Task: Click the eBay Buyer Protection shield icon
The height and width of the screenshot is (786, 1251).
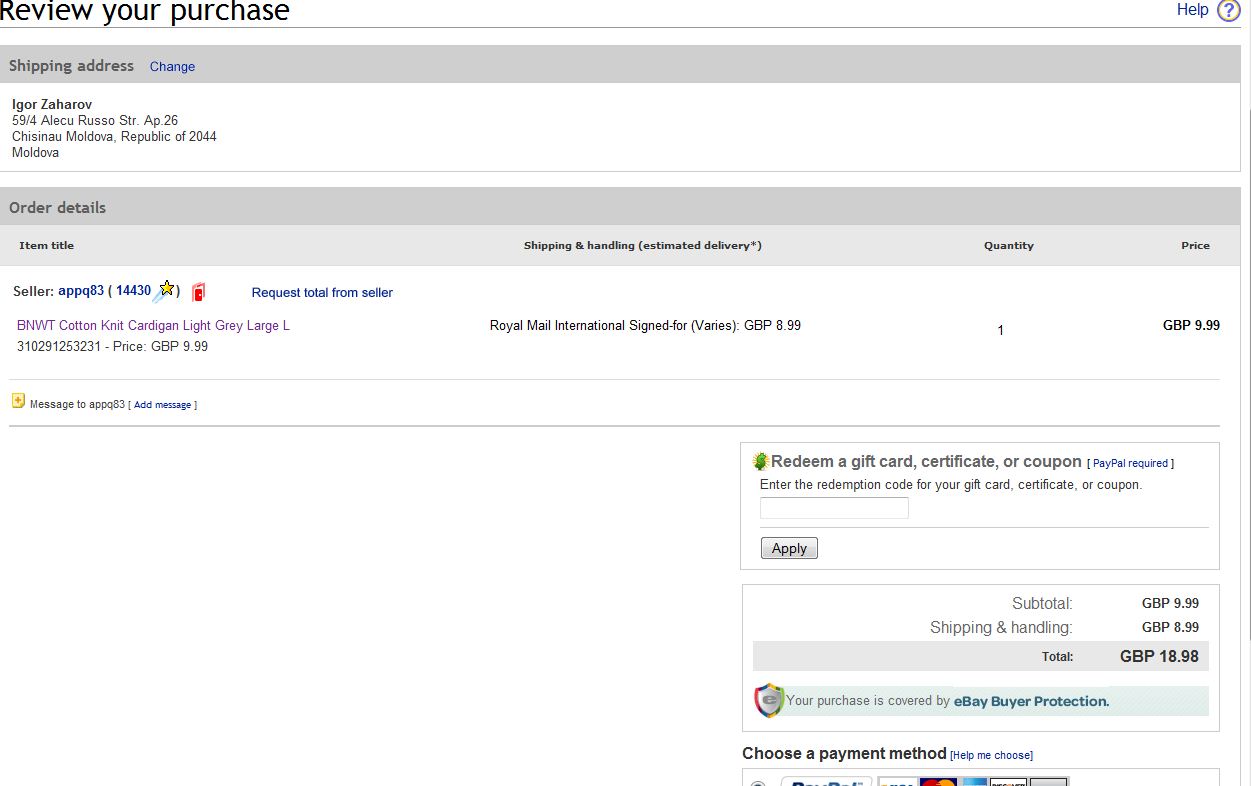Action: point(768,700)
